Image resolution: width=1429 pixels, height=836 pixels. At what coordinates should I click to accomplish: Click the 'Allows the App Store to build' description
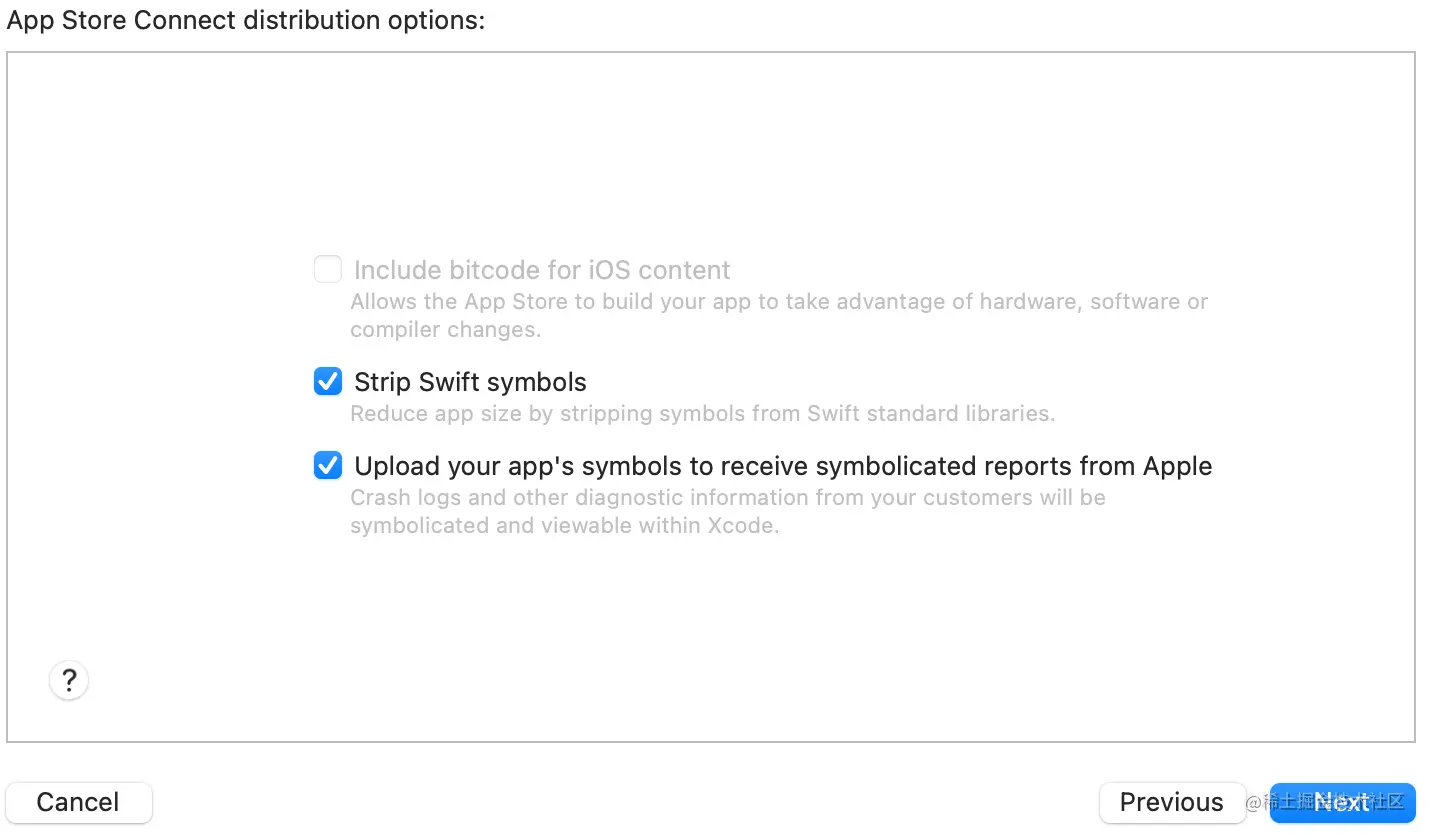779,301
